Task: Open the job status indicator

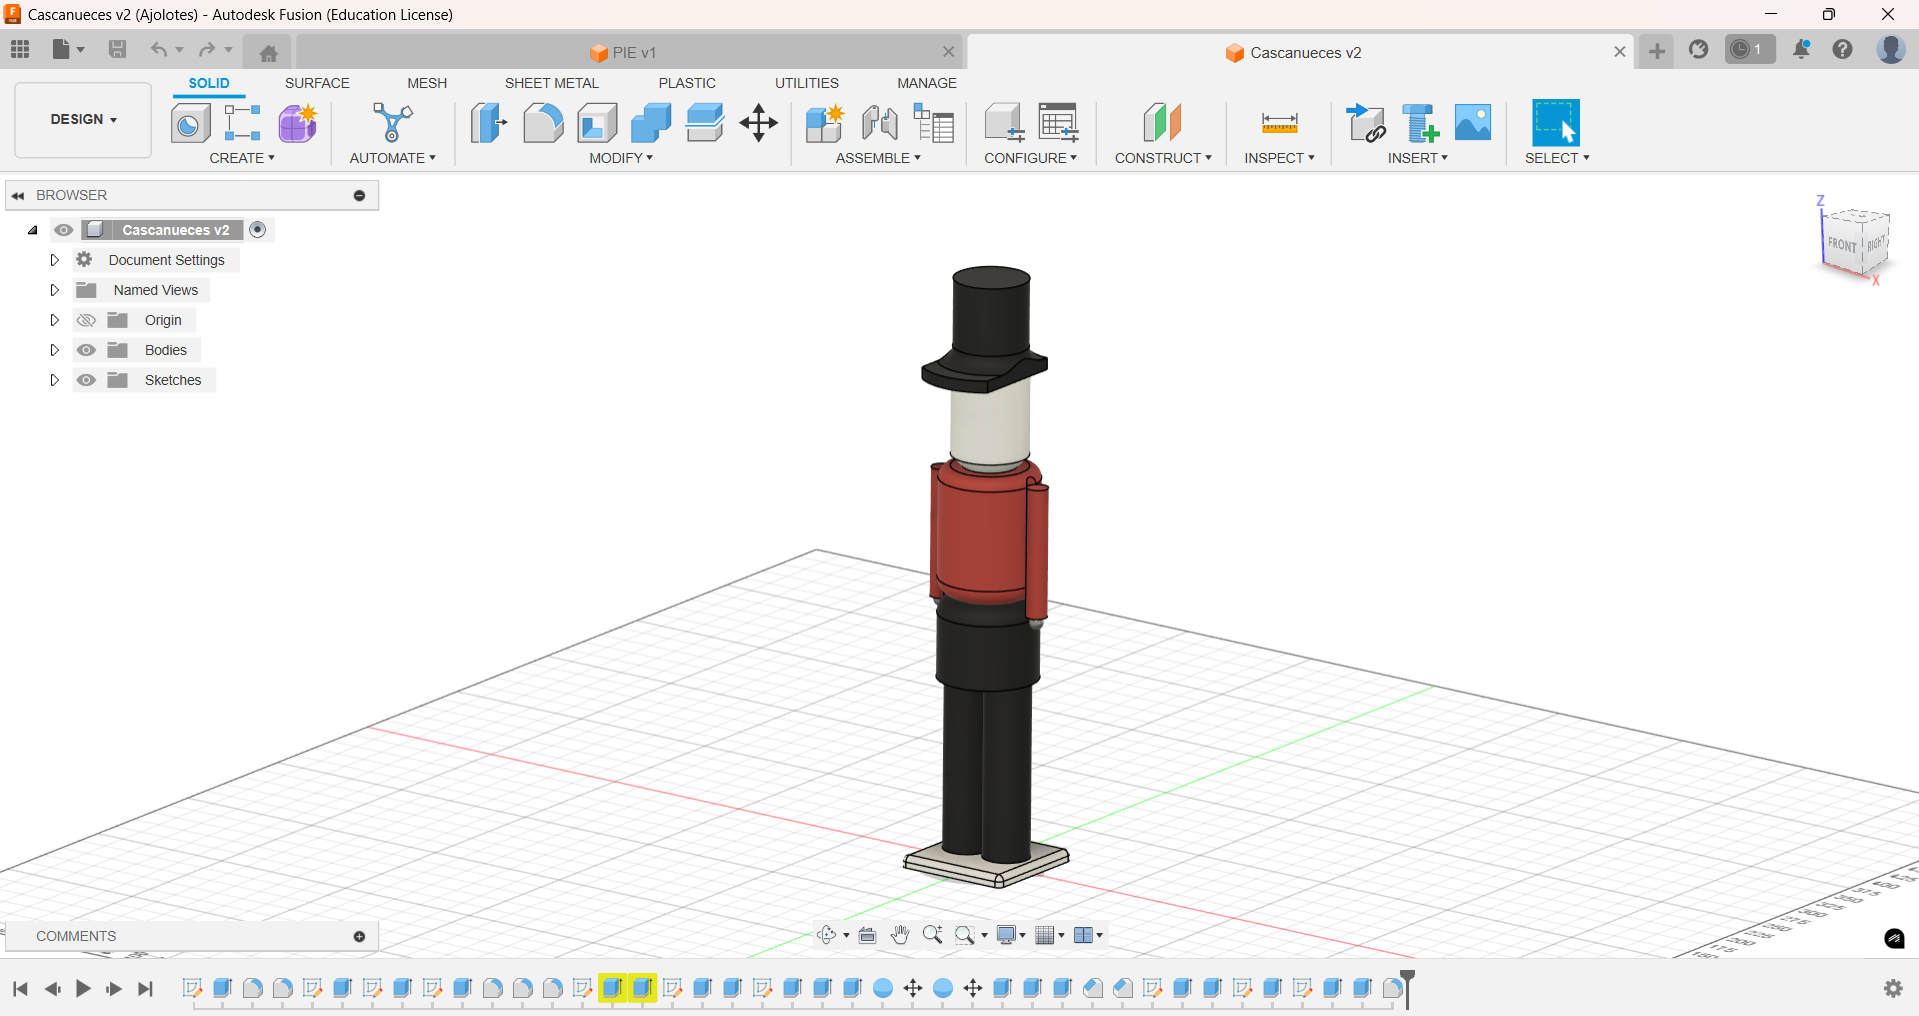Action: tap(1749, 50)
